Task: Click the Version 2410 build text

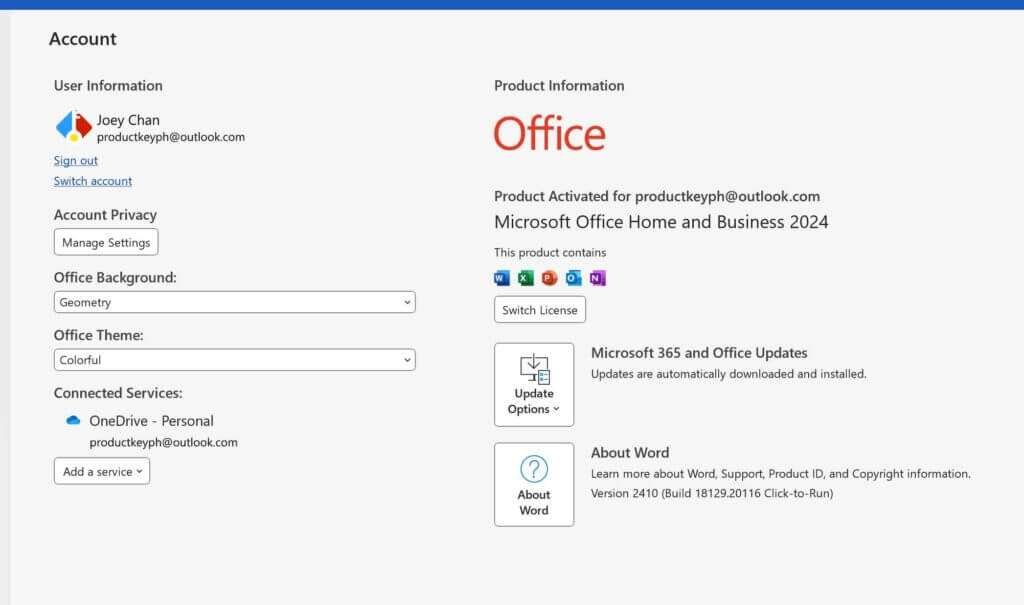Action: (x=712, y=493)
